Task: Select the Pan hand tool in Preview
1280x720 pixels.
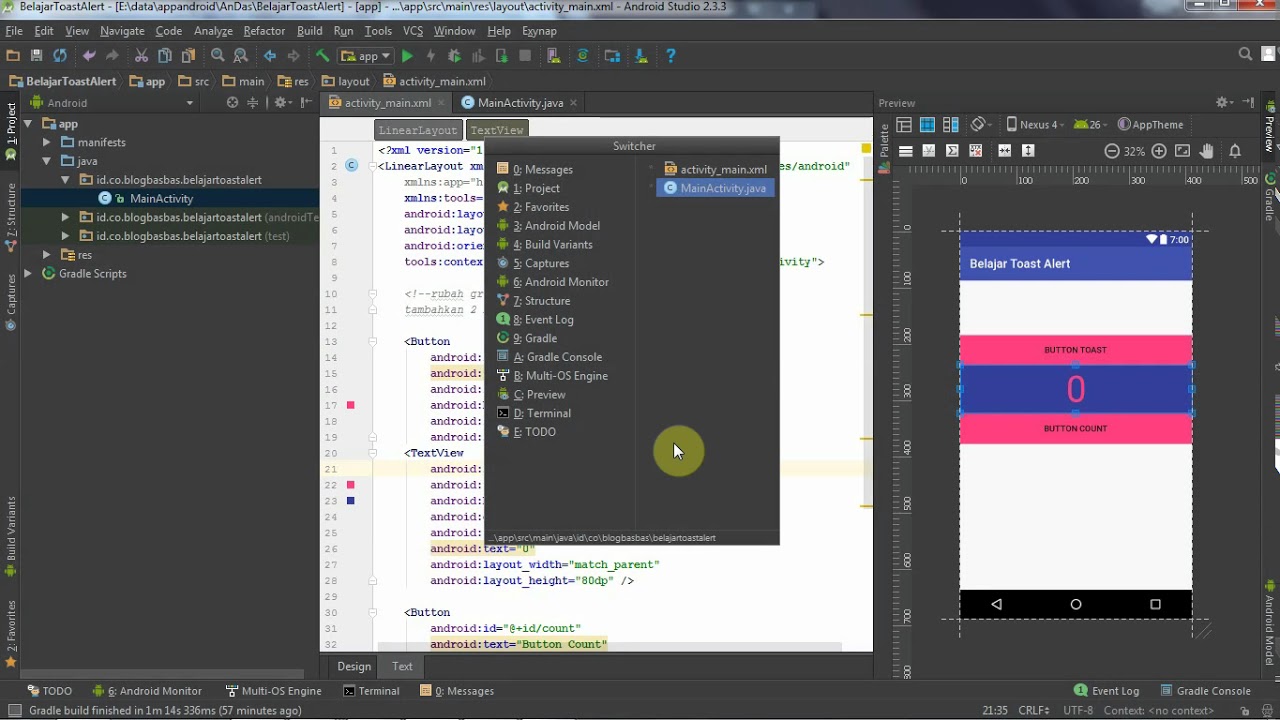Action: (x=1206, y=151)
